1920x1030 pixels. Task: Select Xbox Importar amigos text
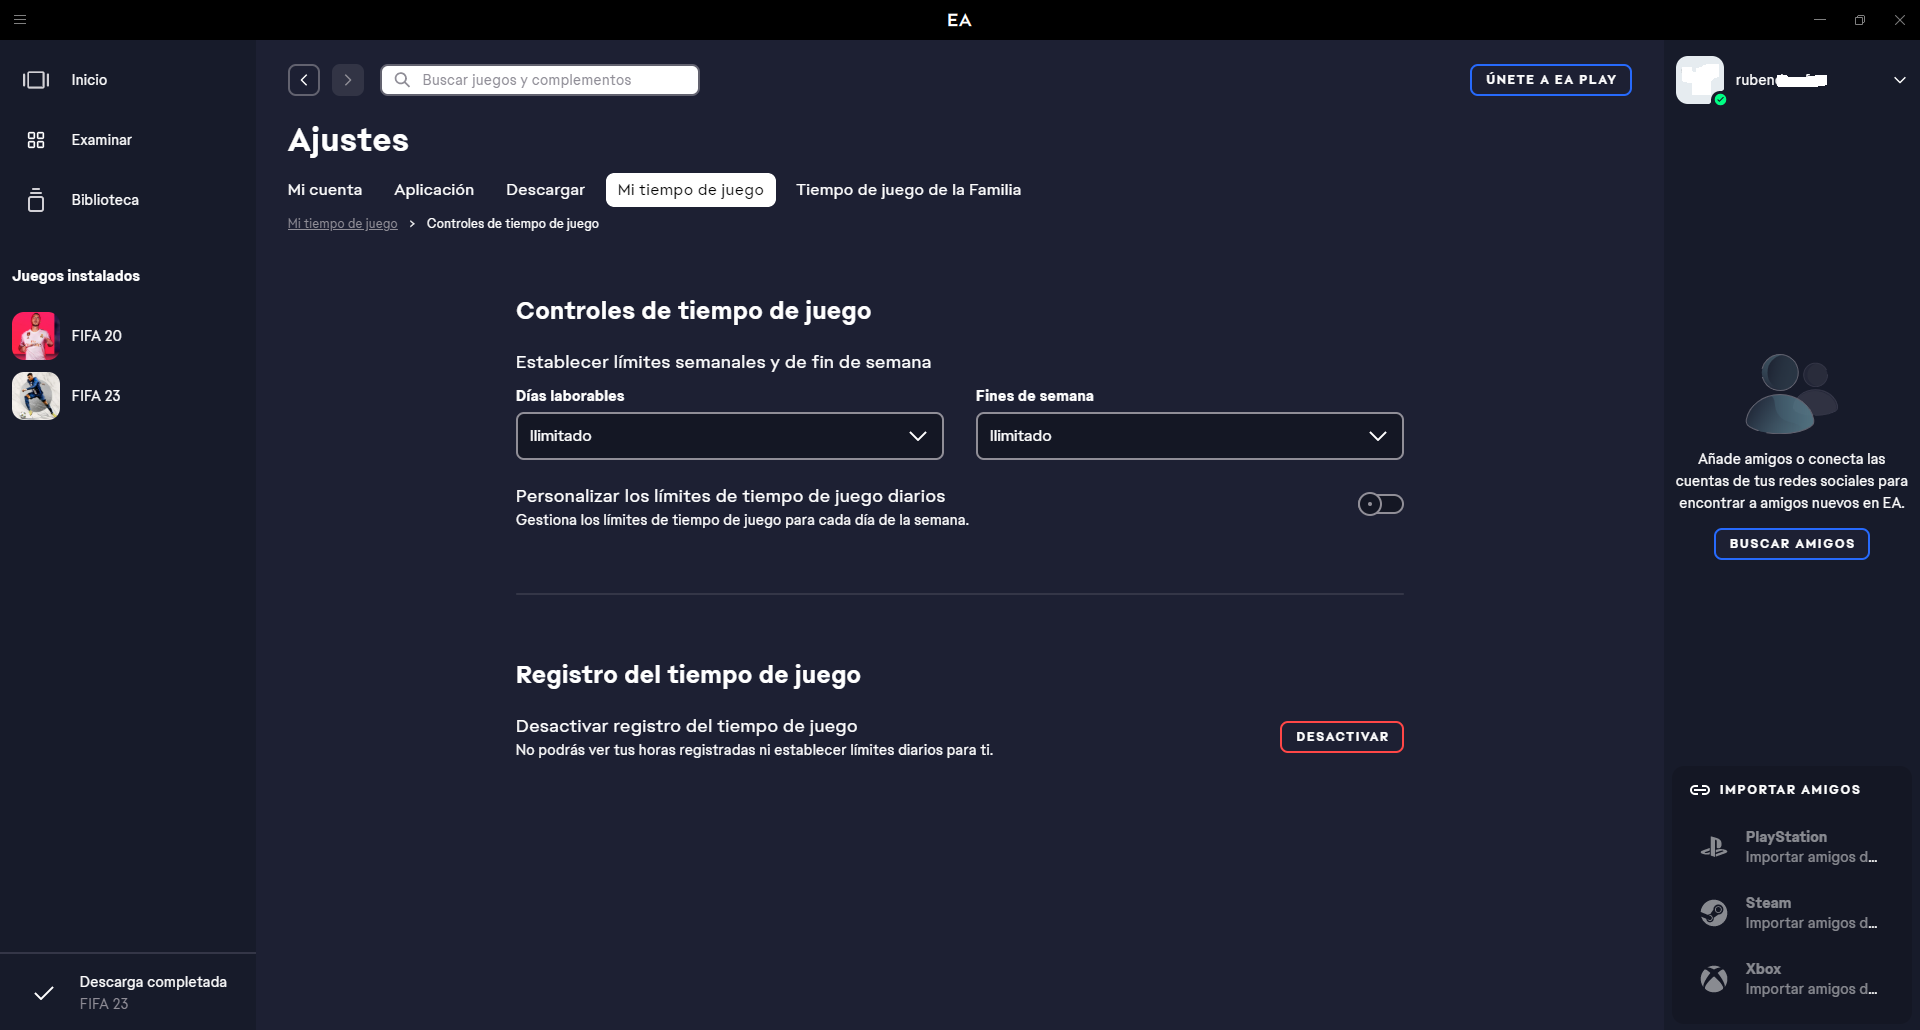click(x=1811, y=989)
